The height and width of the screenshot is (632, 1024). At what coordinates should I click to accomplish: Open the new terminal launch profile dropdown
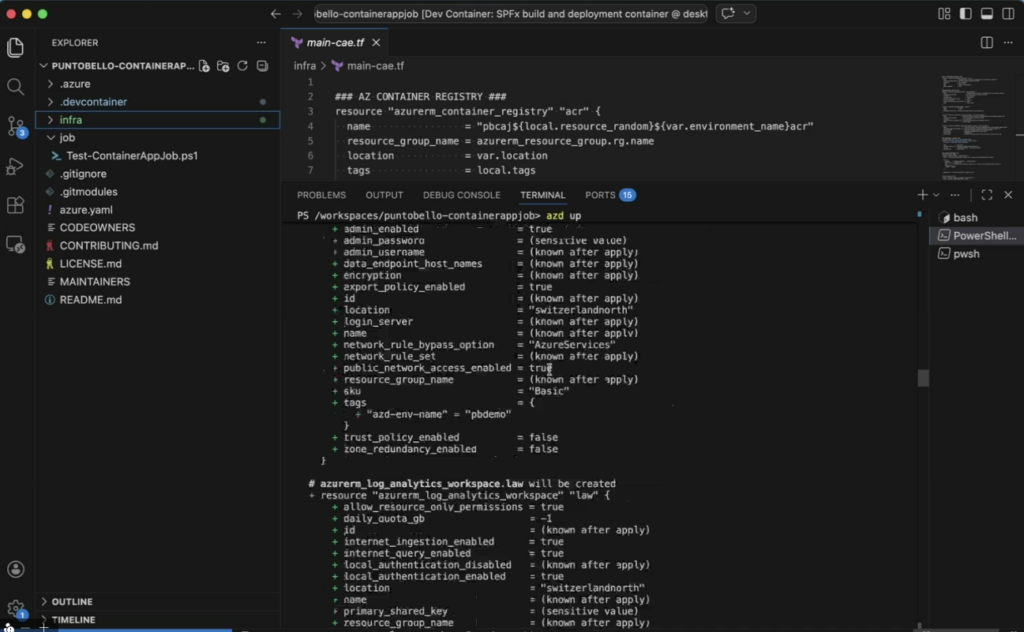936,195
